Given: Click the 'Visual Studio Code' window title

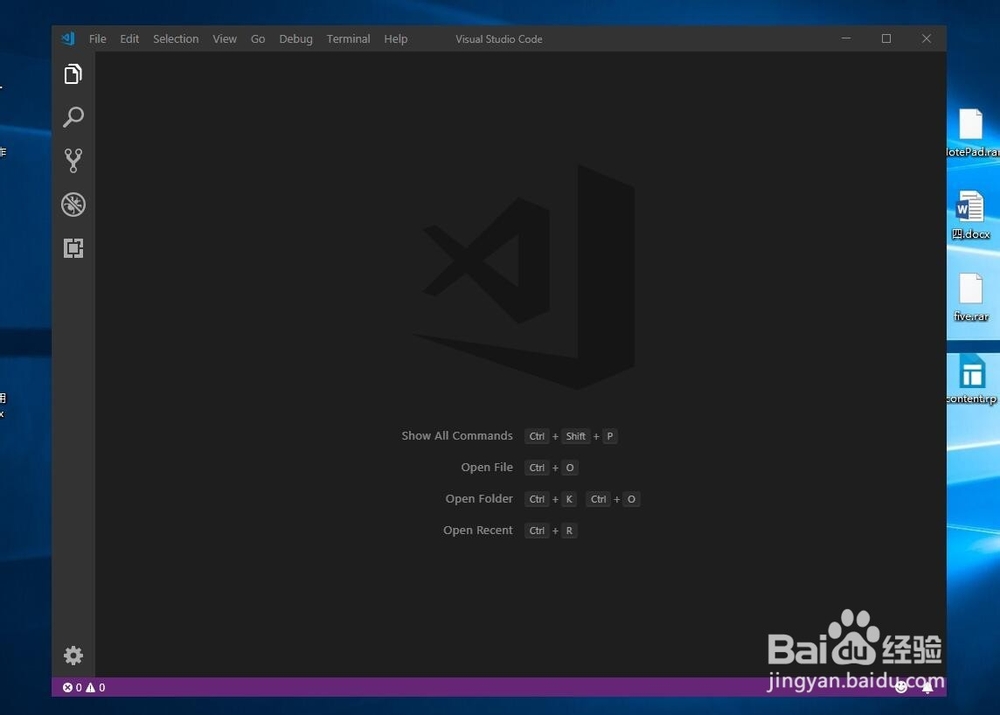Looking at the screenshot, I should (x=499, y=39).
